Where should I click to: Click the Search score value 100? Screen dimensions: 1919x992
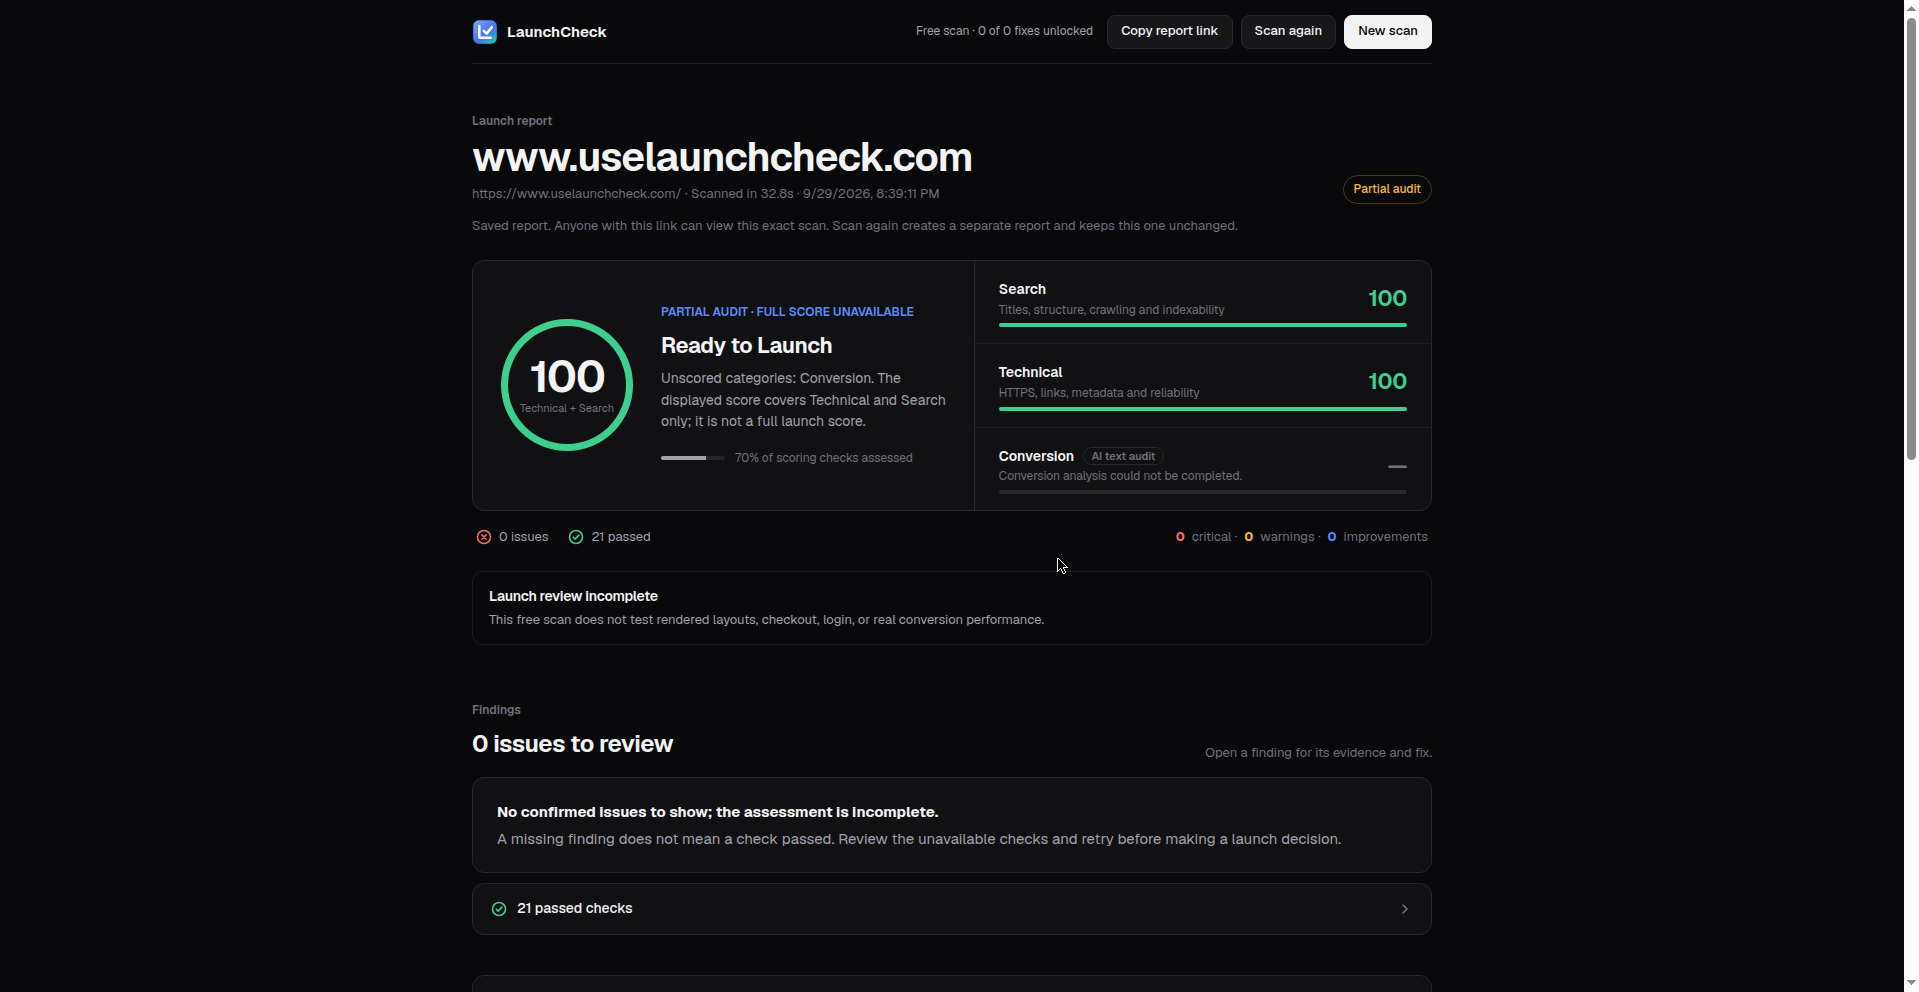pos(1387,298)
